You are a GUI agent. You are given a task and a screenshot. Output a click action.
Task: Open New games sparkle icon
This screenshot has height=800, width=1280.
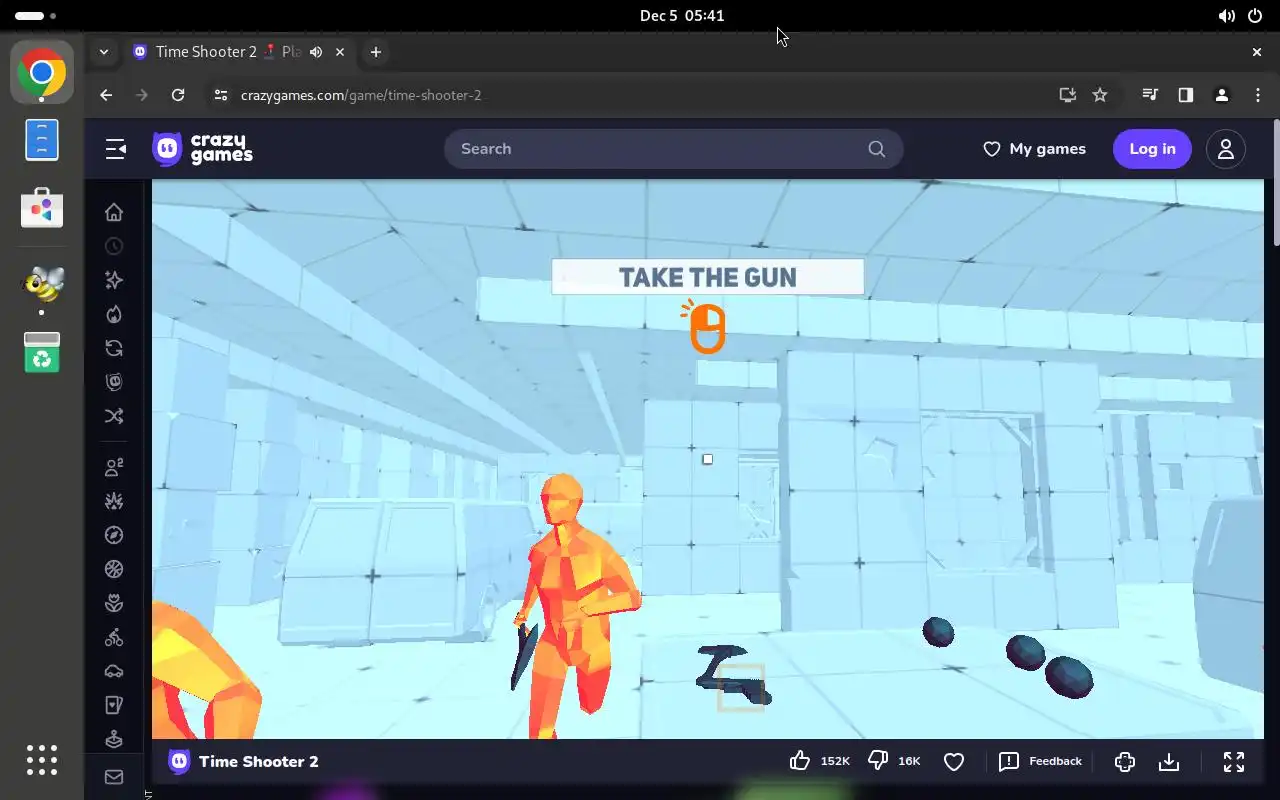coord(114,280)
